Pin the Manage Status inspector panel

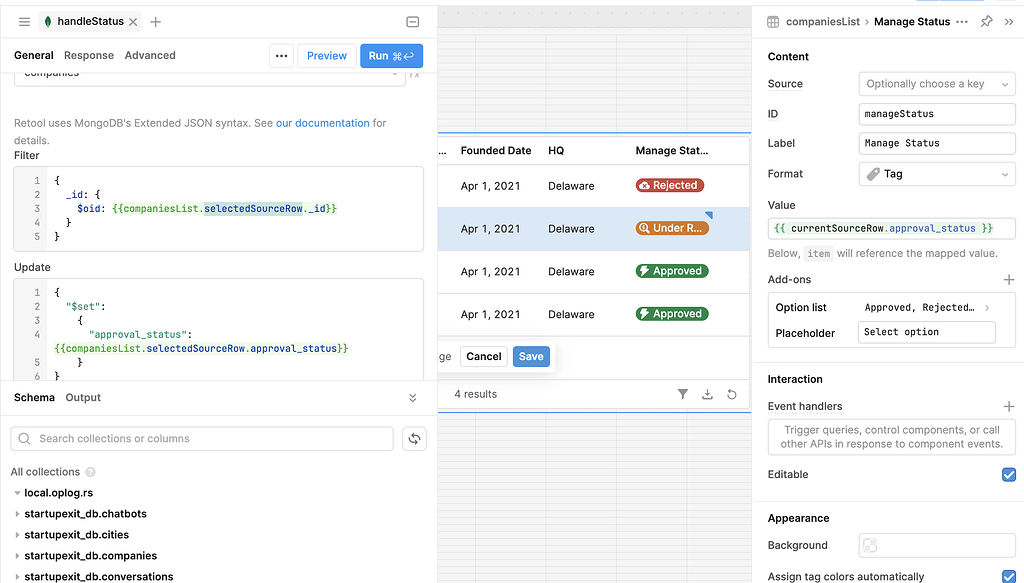985,21
